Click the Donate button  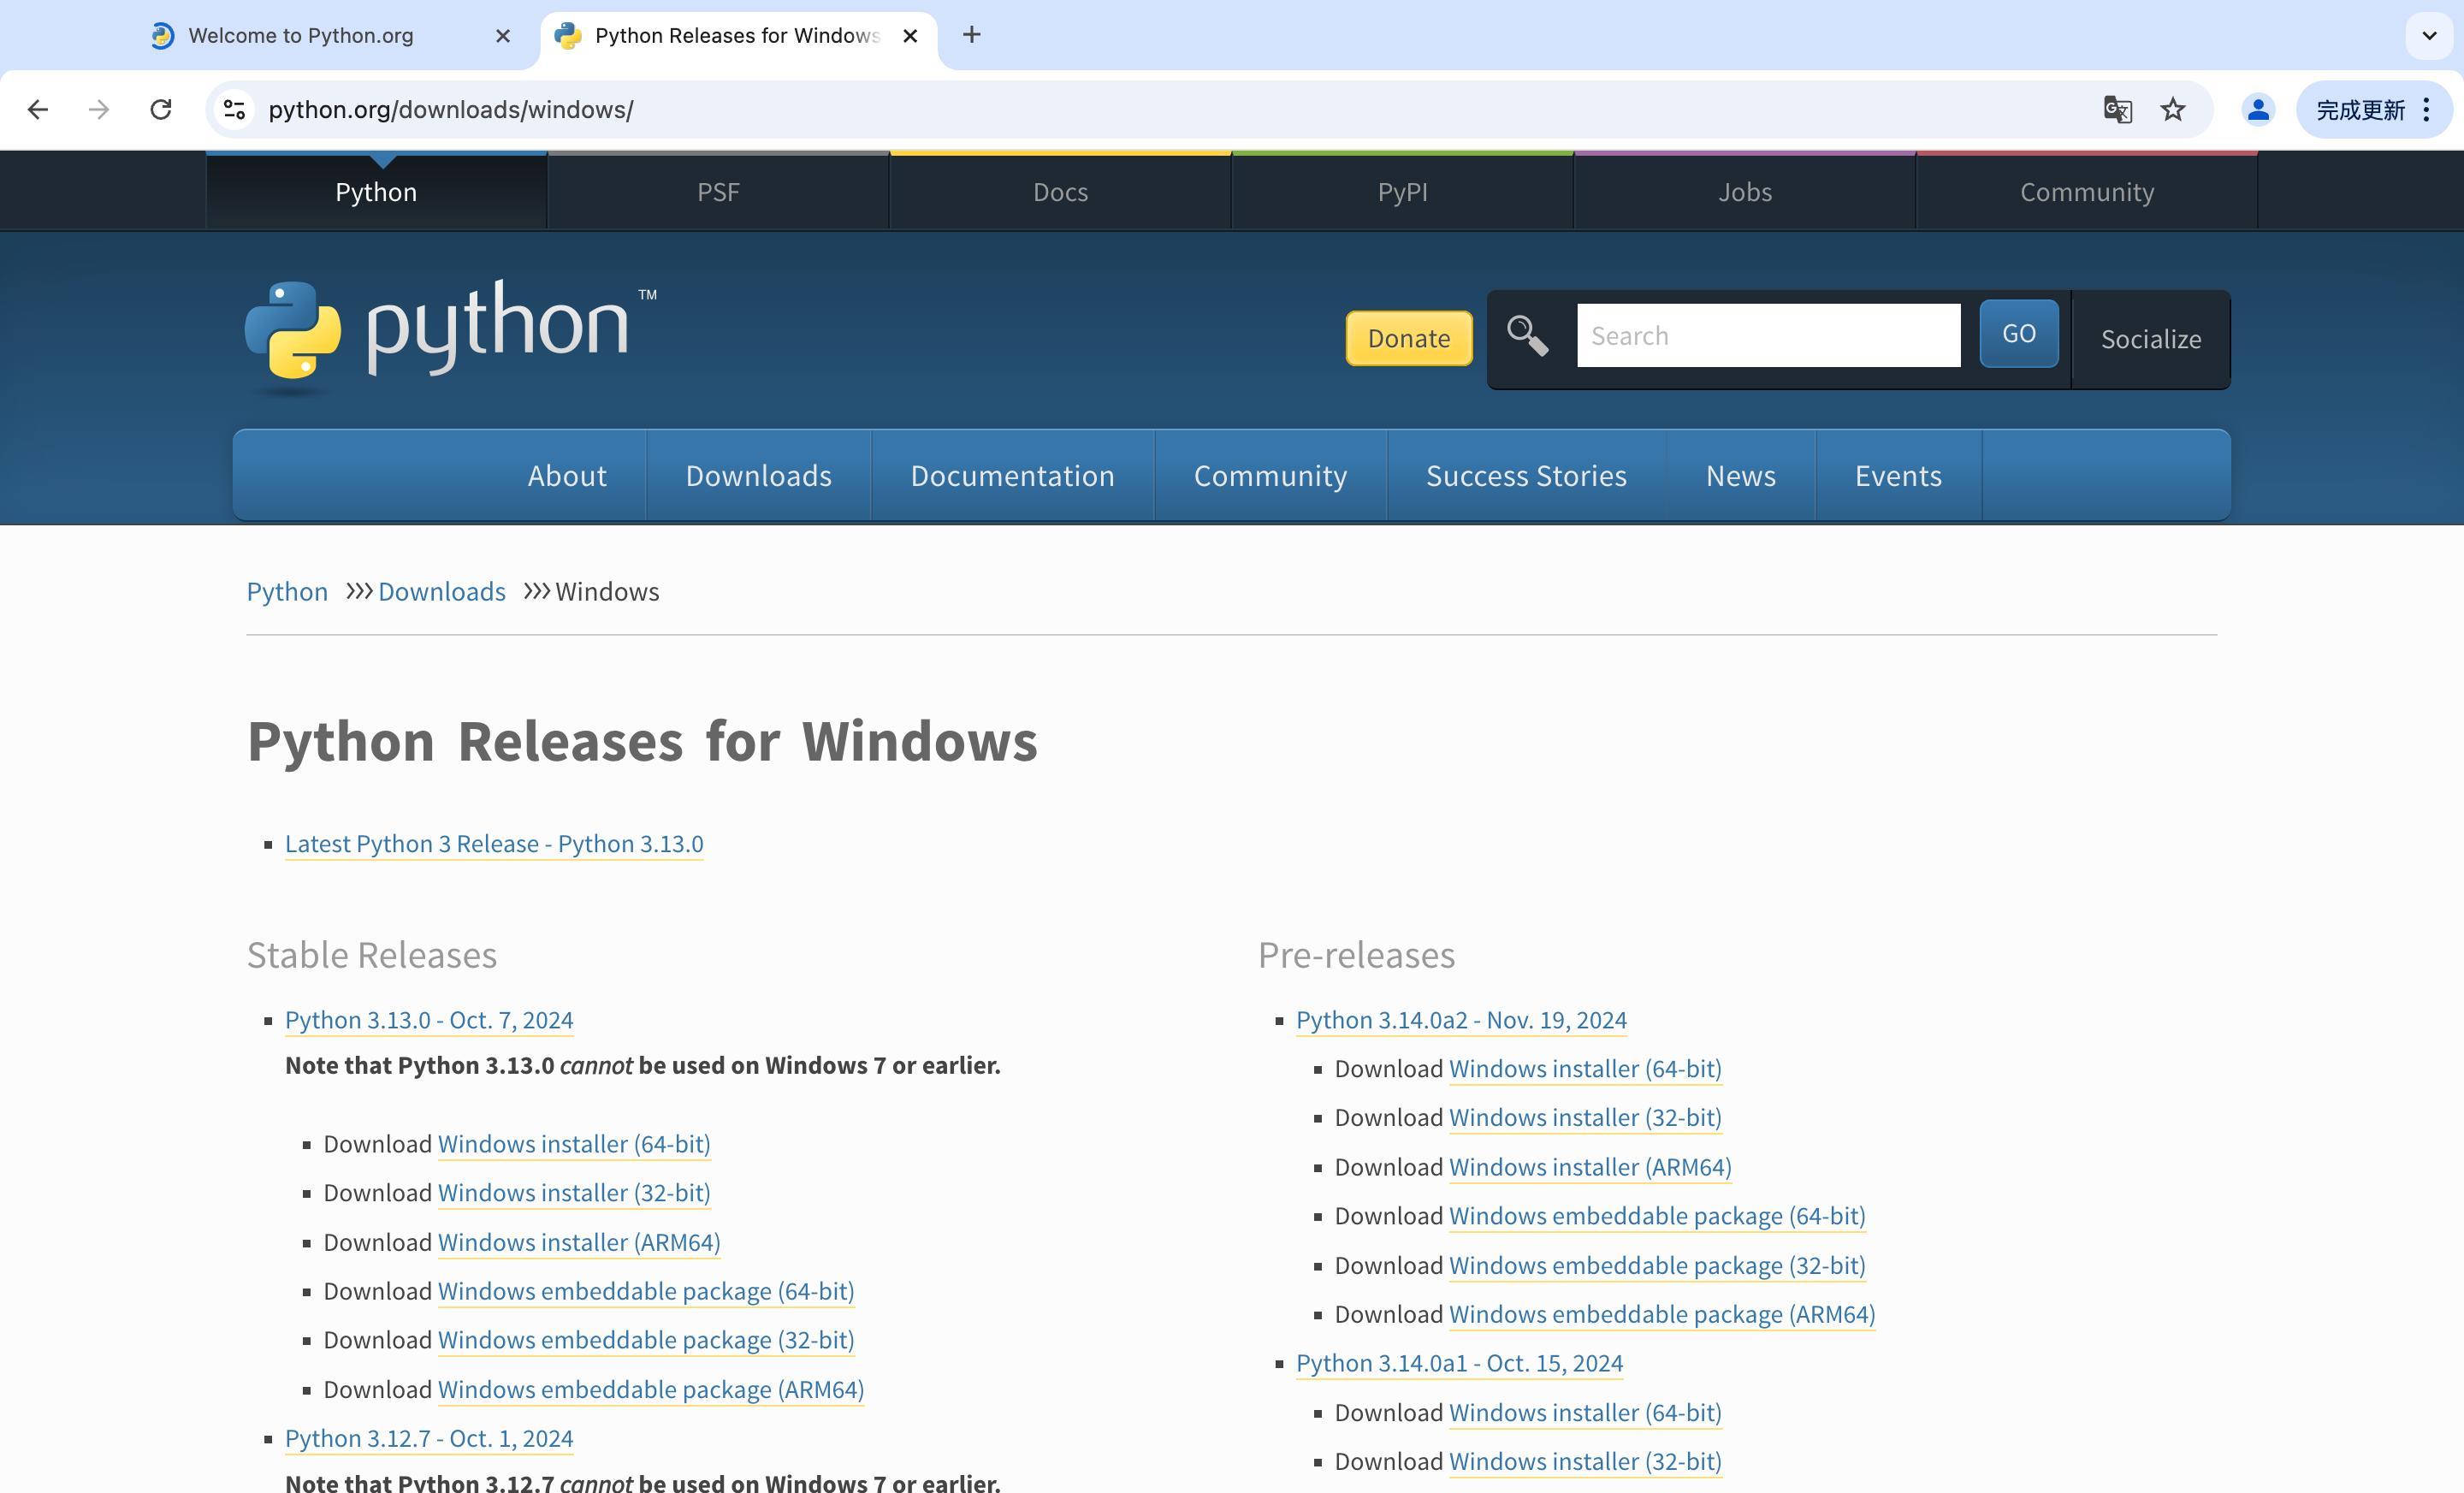[x=1408, y=336]
